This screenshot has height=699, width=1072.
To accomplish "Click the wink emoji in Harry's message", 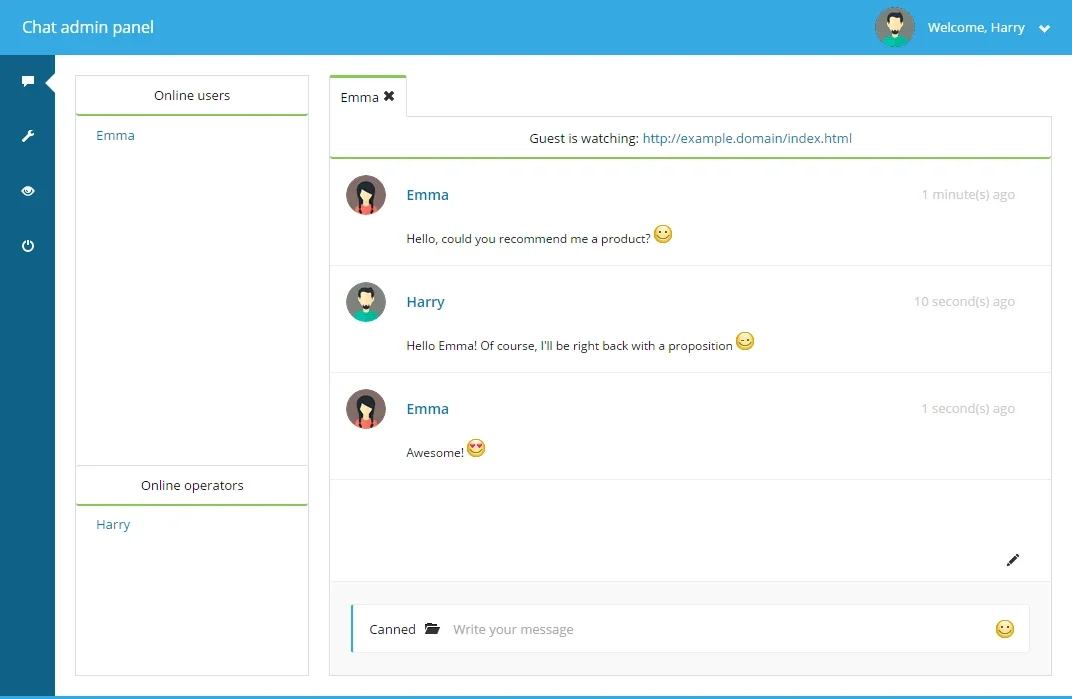I will pyautogui.click(x=745, y=341).
